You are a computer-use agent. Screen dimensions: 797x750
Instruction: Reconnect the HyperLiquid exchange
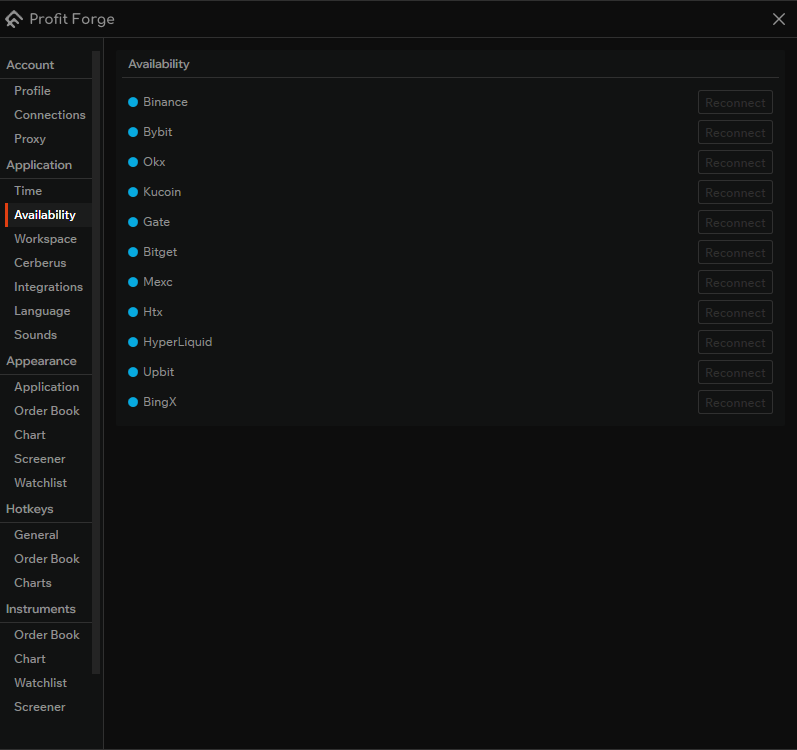tap(735, 342)
